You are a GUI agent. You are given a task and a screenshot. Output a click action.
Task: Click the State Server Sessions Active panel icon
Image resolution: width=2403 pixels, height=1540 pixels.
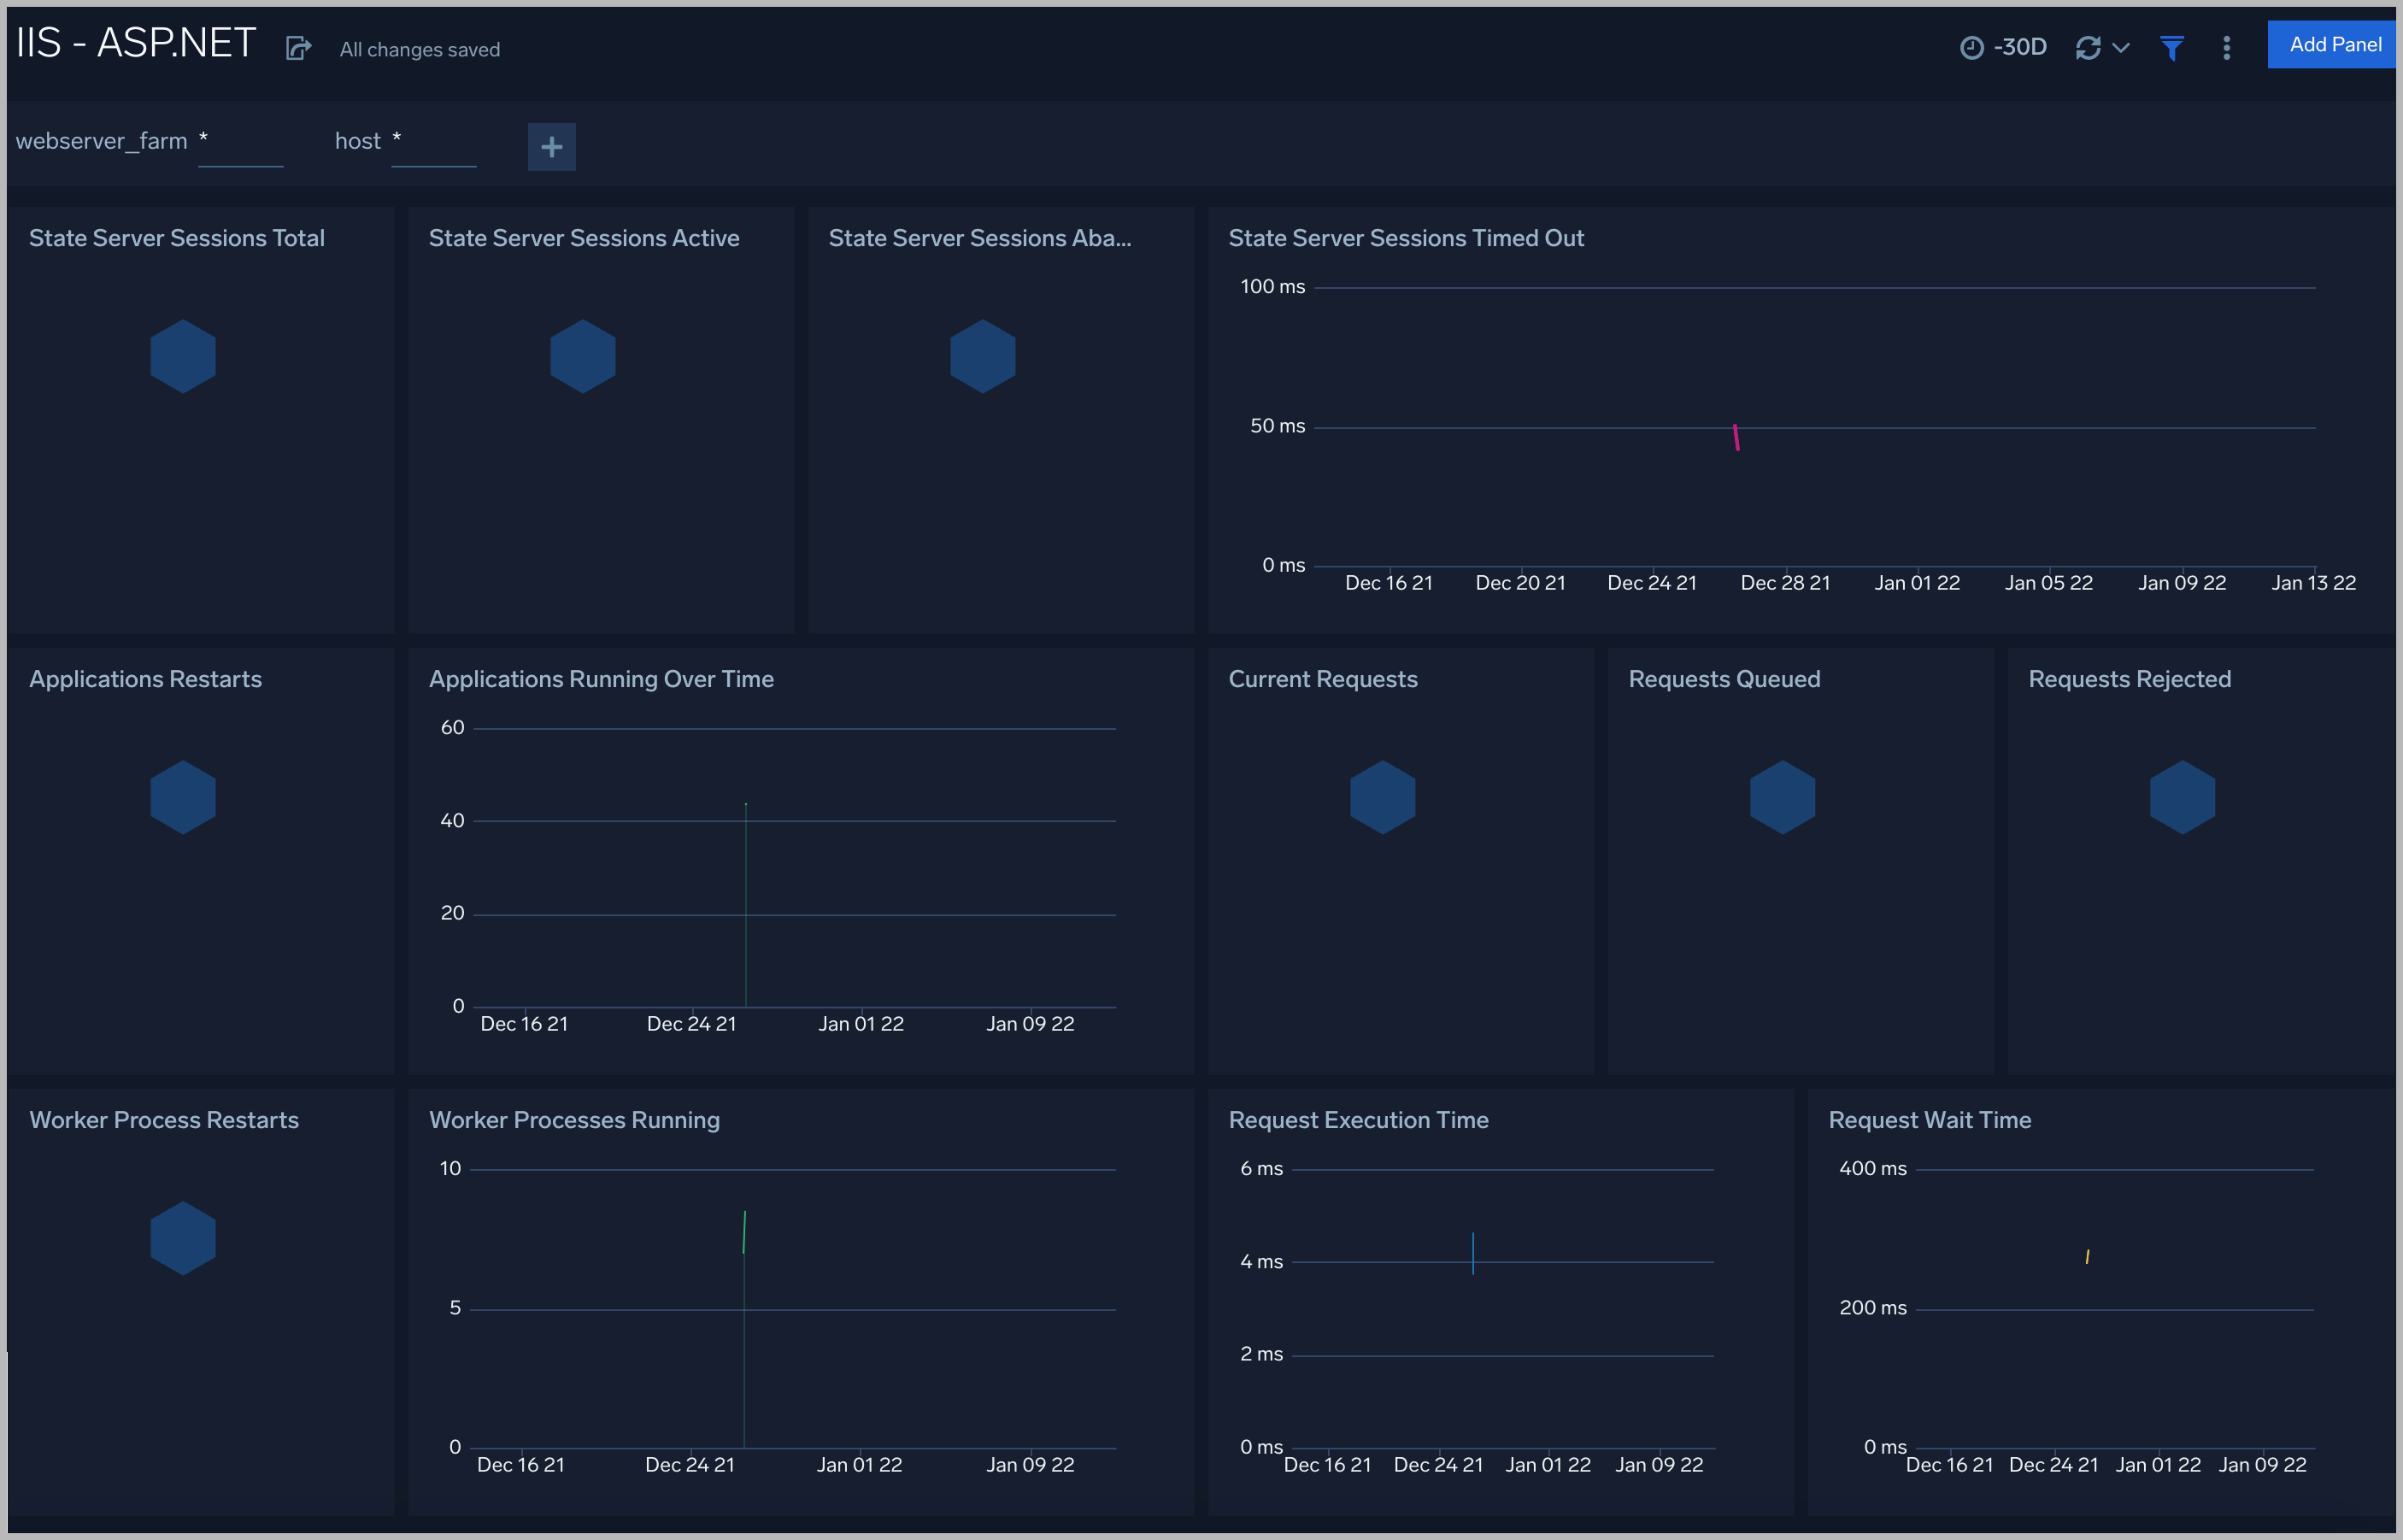pos(584,356)
